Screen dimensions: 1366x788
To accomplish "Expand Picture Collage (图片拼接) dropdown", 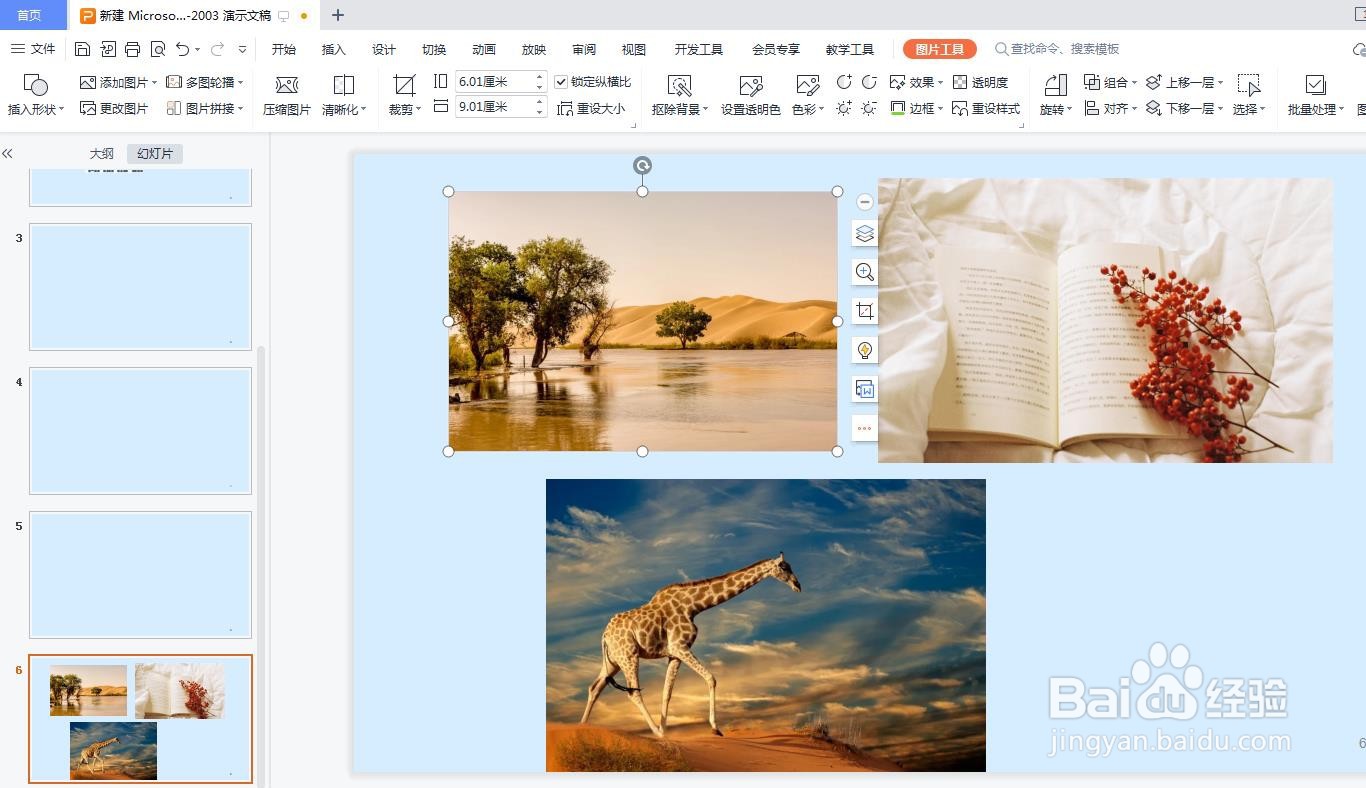I will coord(241,108).
